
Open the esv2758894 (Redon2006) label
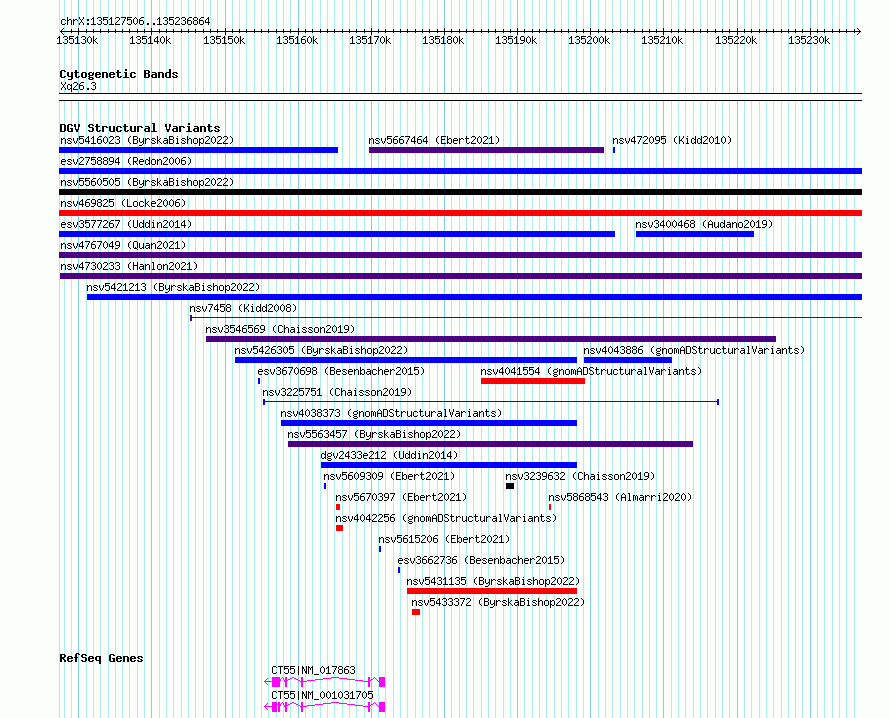pyautogui.click(x=126, y=161)
